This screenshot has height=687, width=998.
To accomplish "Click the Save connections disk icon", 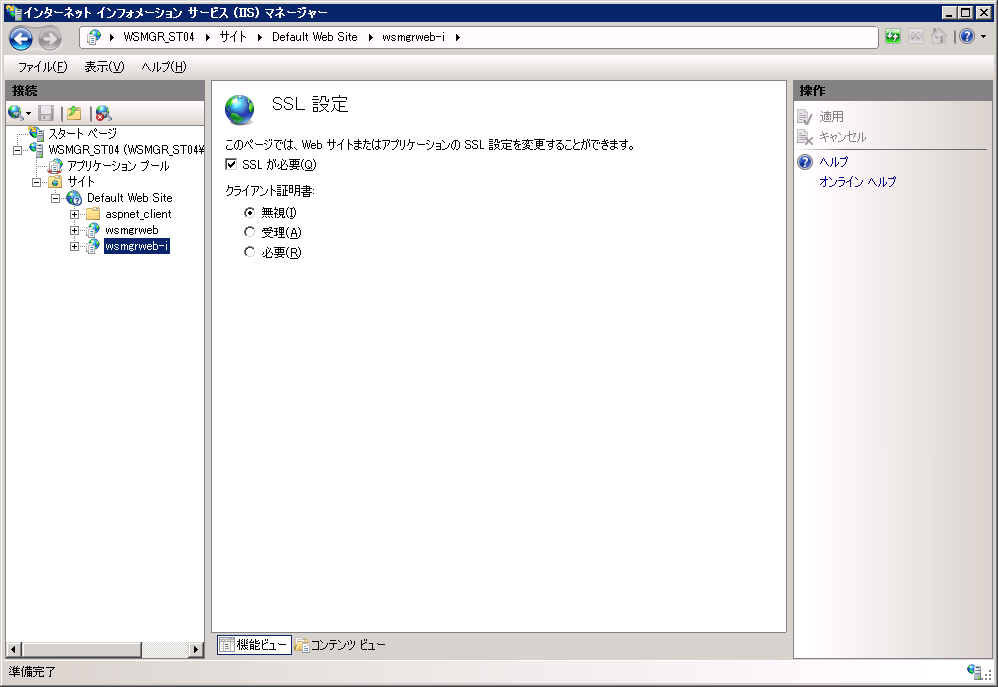I will click(x=46, y=113).
